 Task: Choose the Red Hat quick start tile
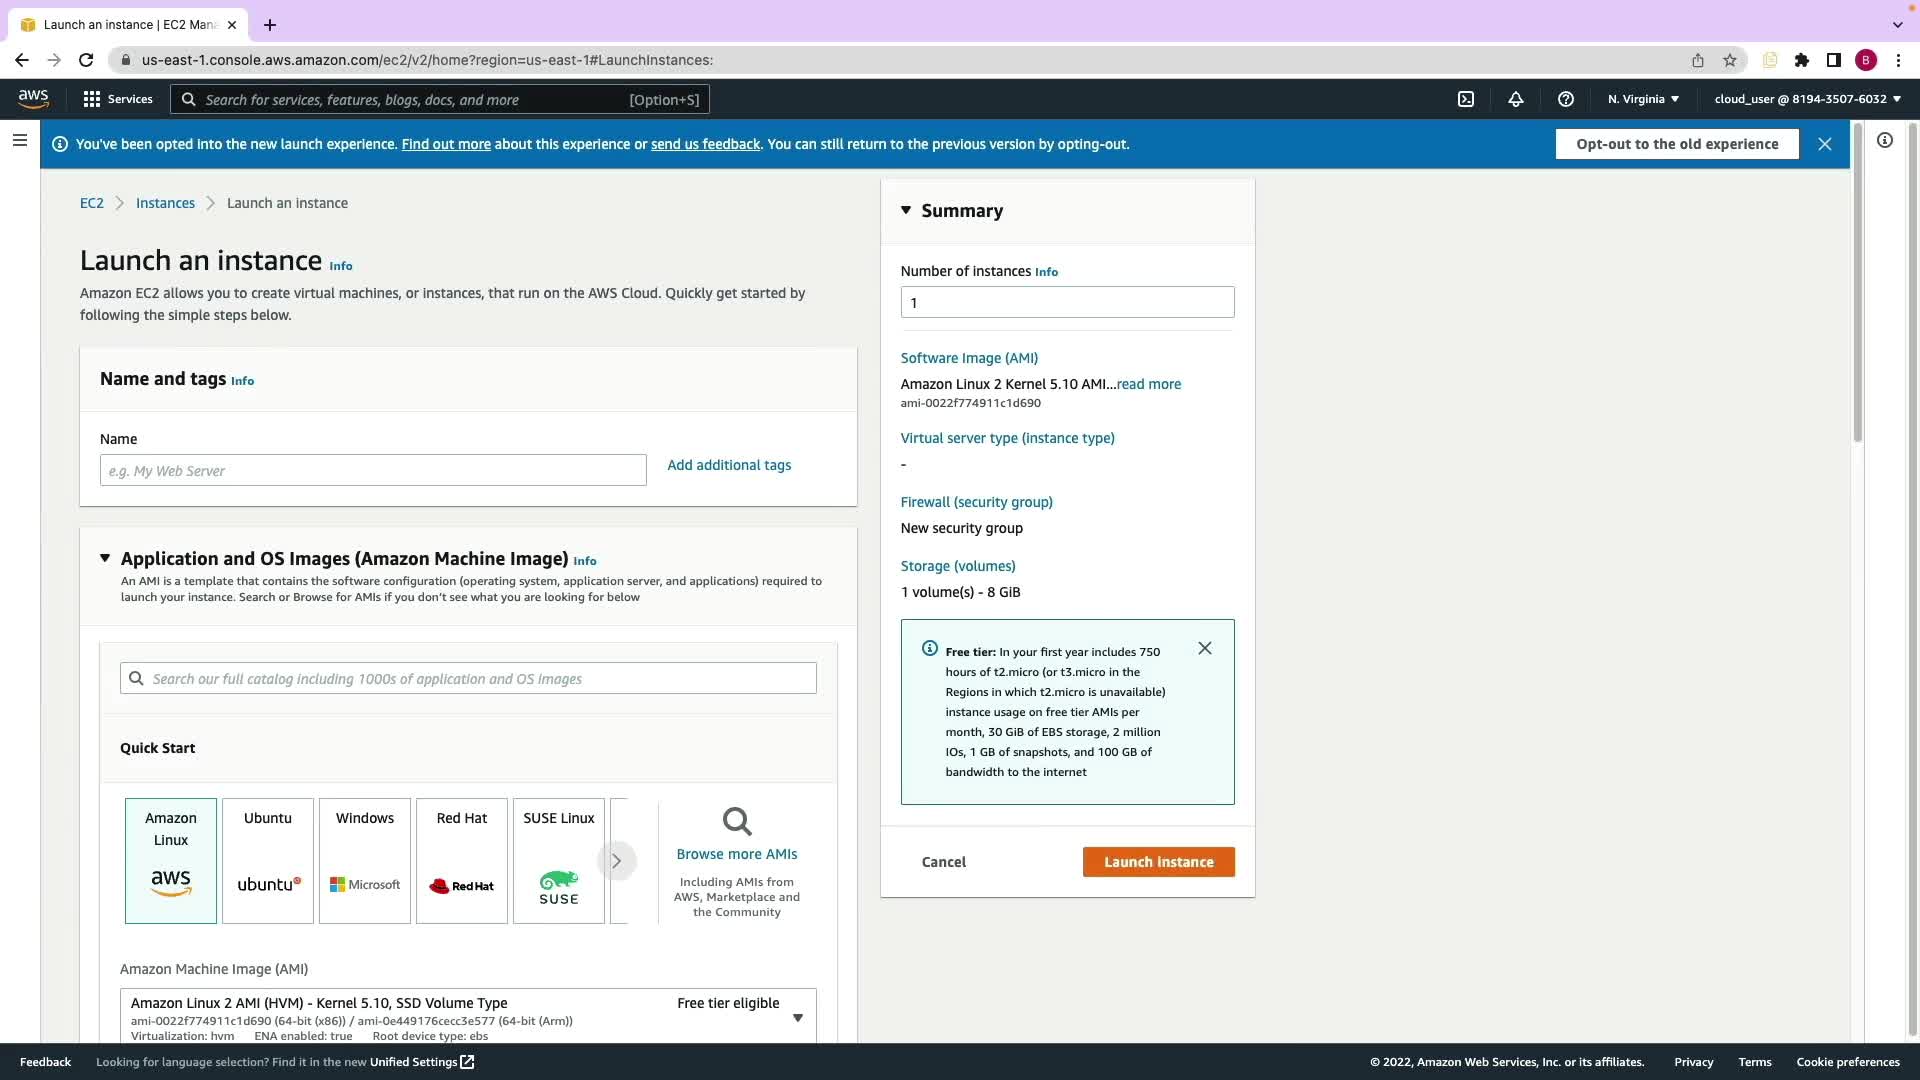pyautogui.click(x=462, y=860)
